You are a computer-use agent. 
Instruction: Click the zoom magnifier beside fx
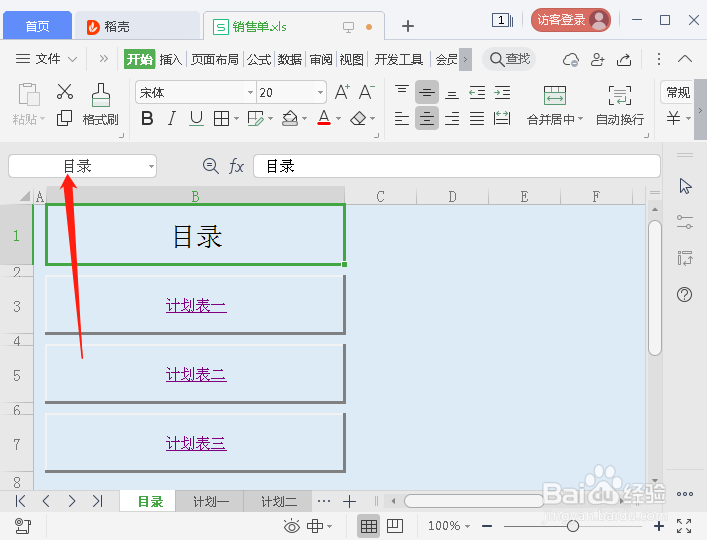pos(211,166)
